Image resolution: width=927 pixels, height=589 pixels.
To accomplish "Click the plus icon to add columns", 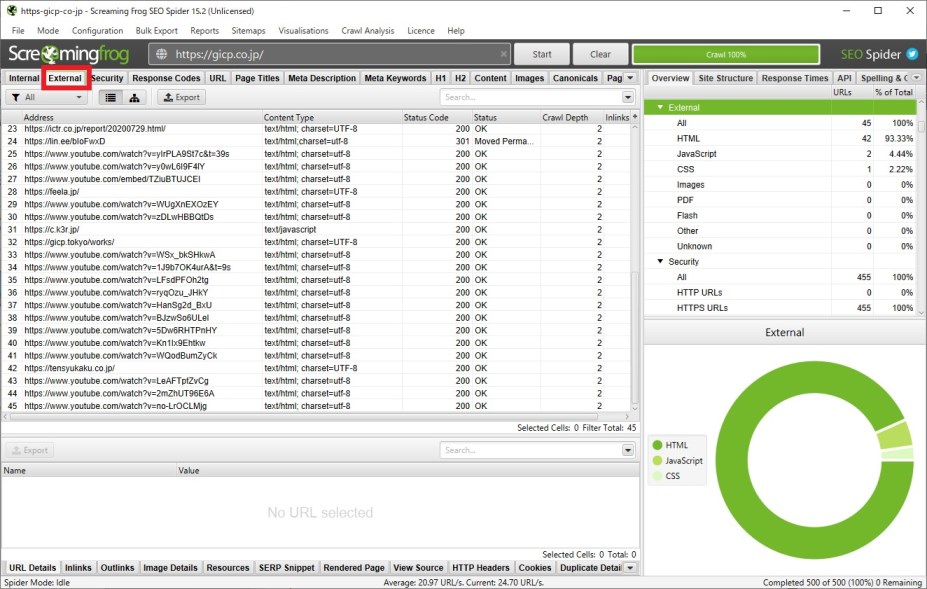I will (635, 117).
